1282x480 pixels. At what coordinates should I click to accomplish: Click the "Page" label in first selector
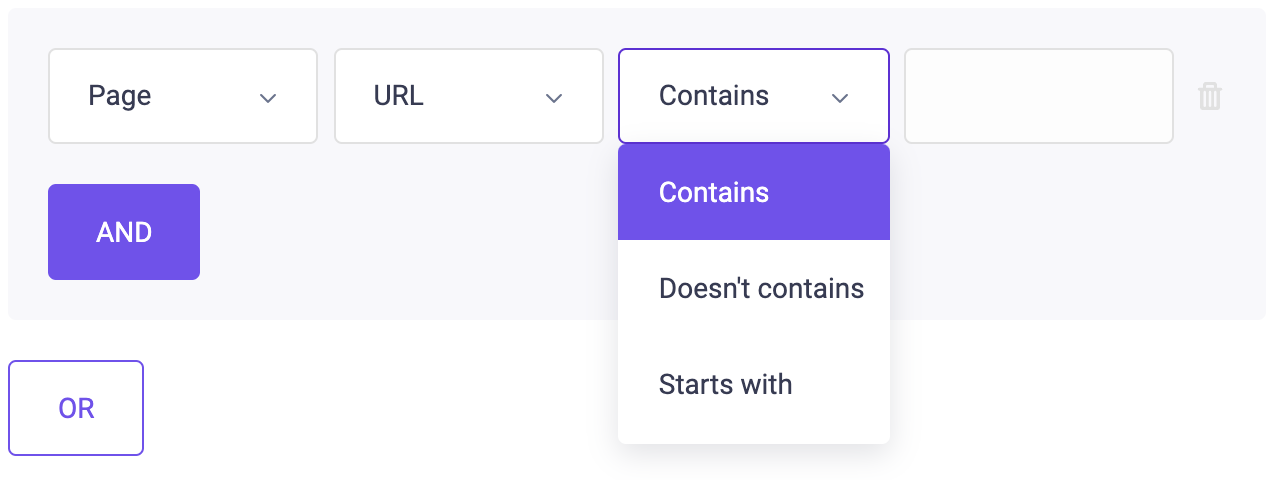(x=120, y=96)
